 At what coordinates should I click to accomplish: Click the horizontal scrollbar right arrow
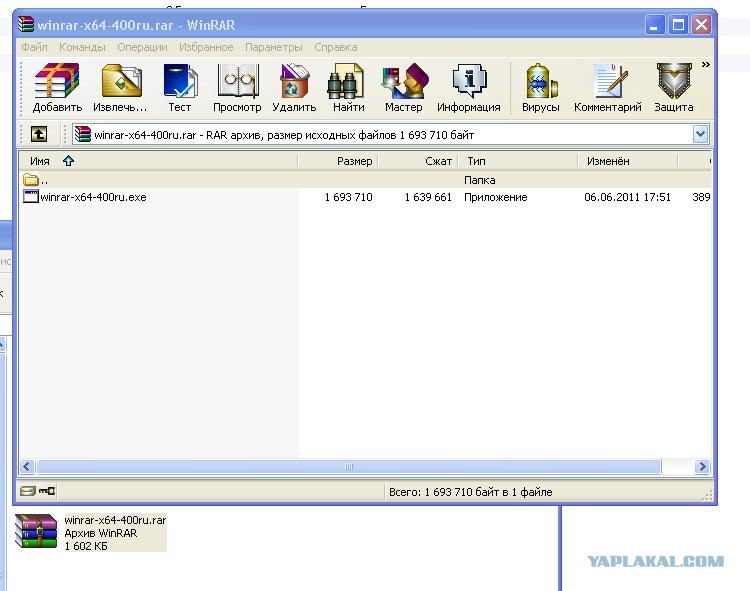[x=702, y=466]
